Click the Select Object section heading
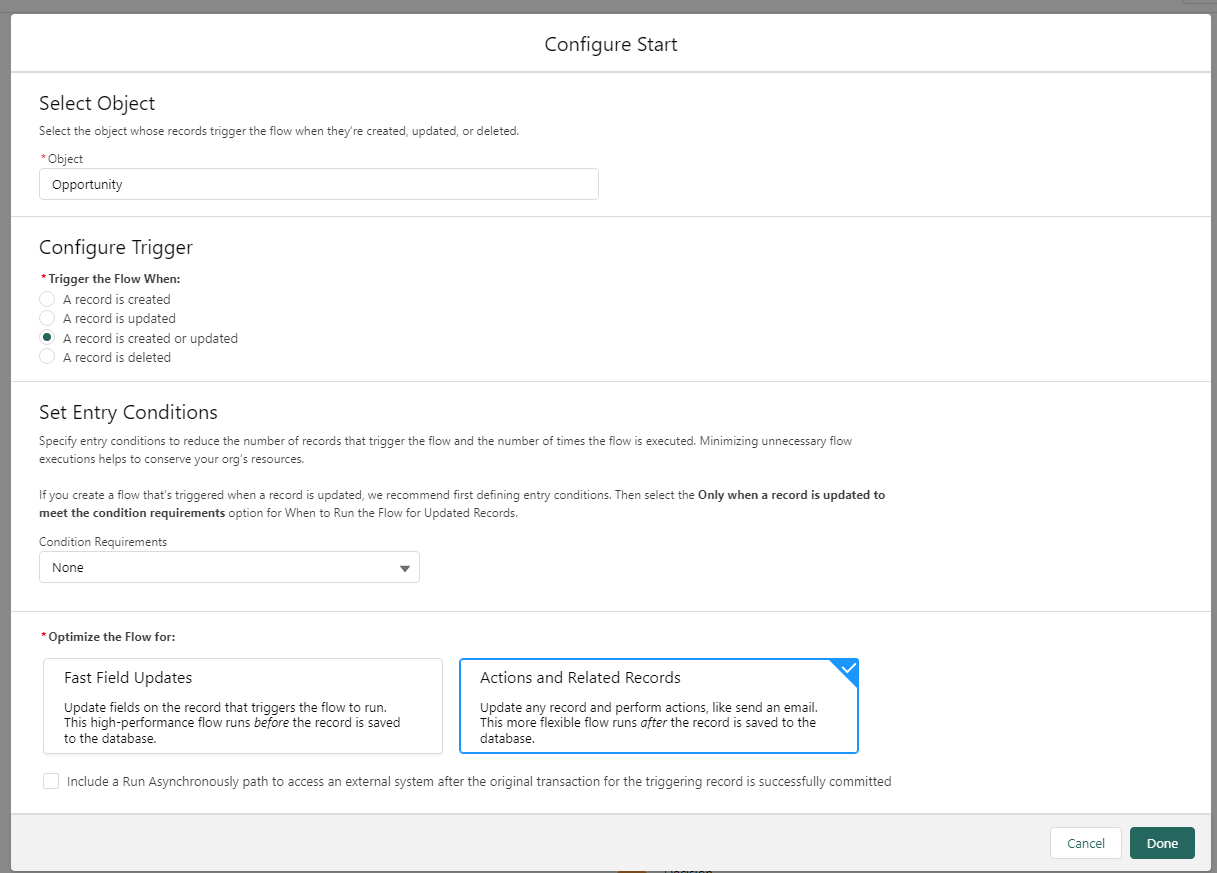Image resolution: width=1217 pixels, height=873 pixels. click(97, 103)
